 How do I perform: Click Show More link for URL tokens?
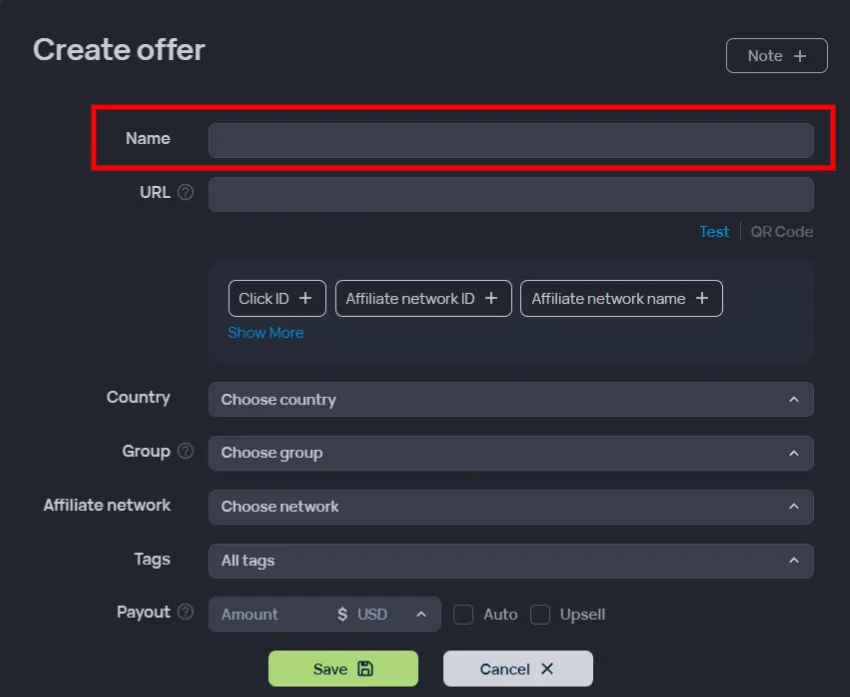266,333
